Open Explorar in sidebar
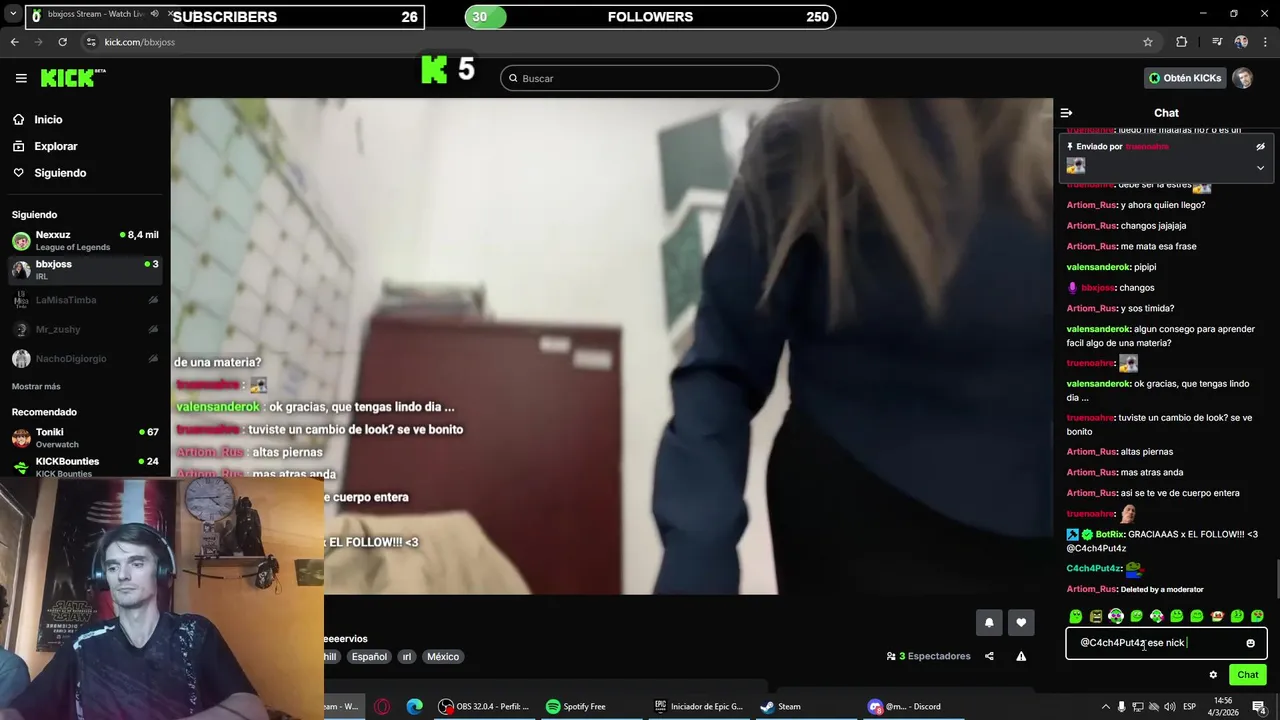1280x720 pixels. pyautogui.click(x=55, y=146)
